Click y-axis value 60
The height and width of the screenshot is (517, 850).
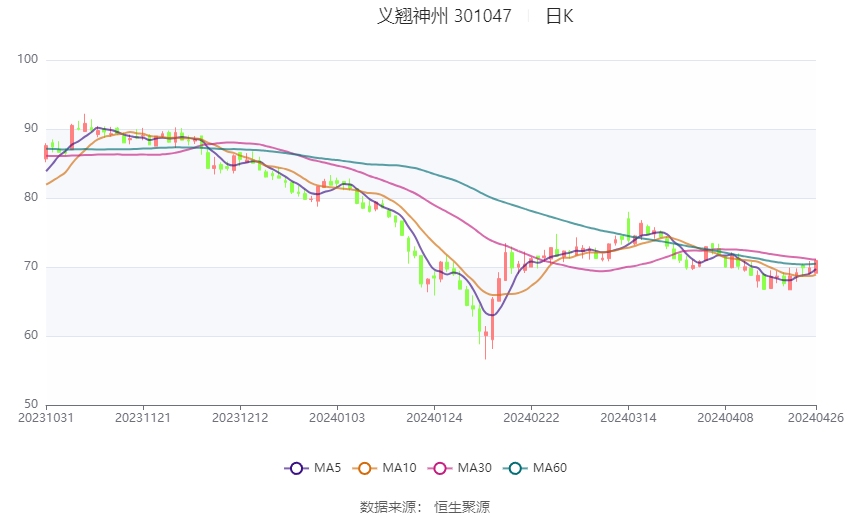coord(31,335)
